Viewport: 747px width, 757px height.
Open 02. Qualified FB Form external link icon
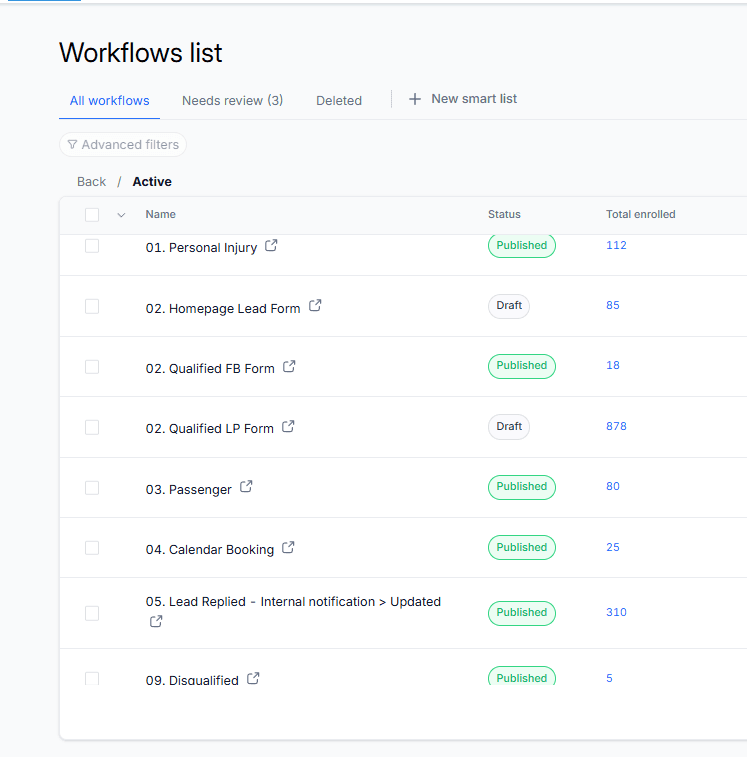(x=289, y=366)
